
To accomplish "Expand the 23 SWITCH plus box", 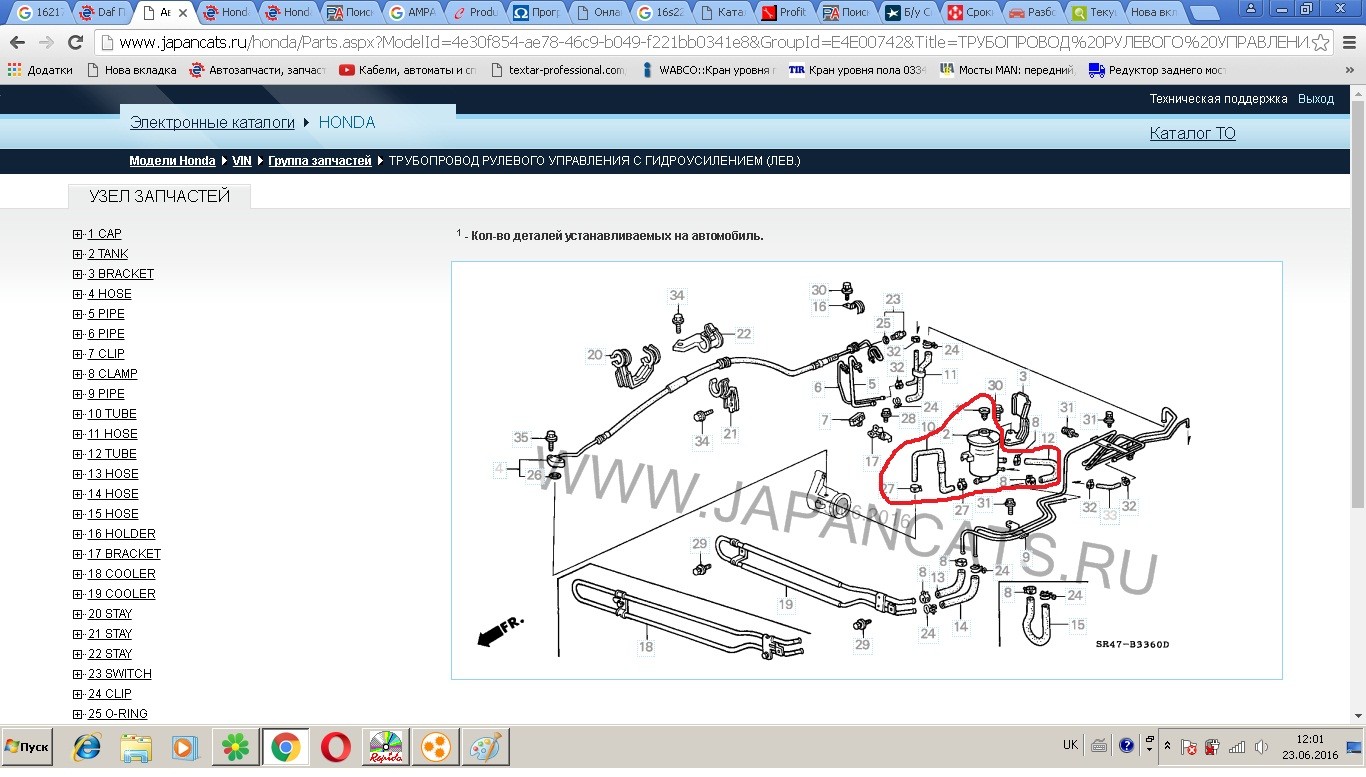I will pyautogui.click(x=78, y=674).
